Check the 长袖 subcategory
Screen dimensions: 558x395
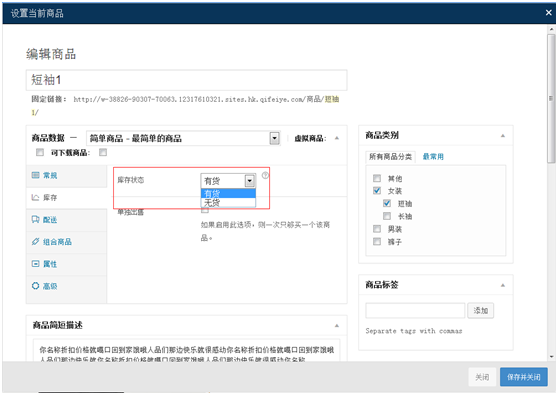tap(387, 216)
